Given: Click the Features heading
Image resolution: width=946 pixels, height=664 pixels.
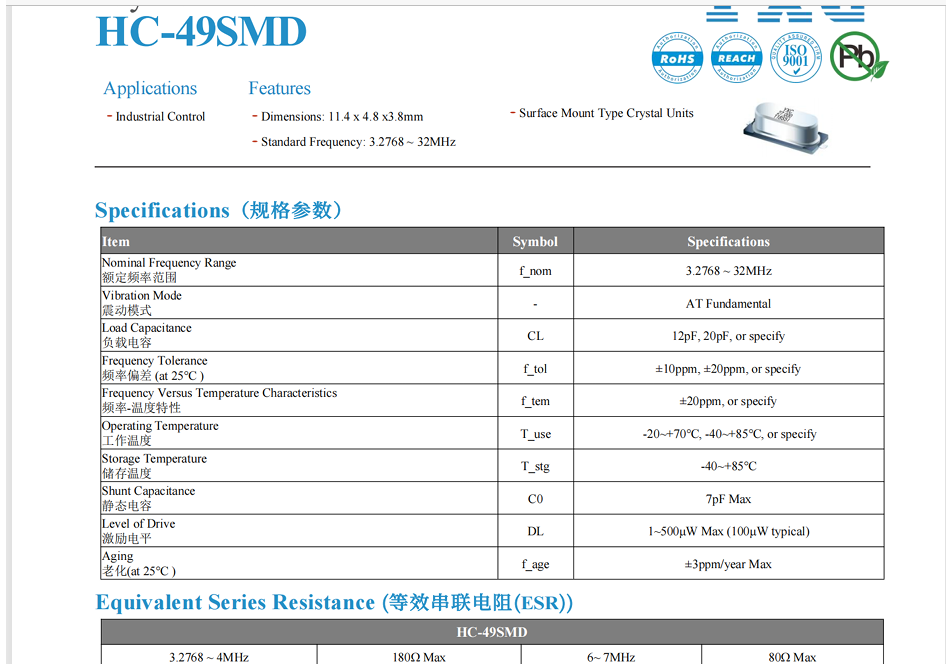Looking at the screenshot, I should point(279,88).
